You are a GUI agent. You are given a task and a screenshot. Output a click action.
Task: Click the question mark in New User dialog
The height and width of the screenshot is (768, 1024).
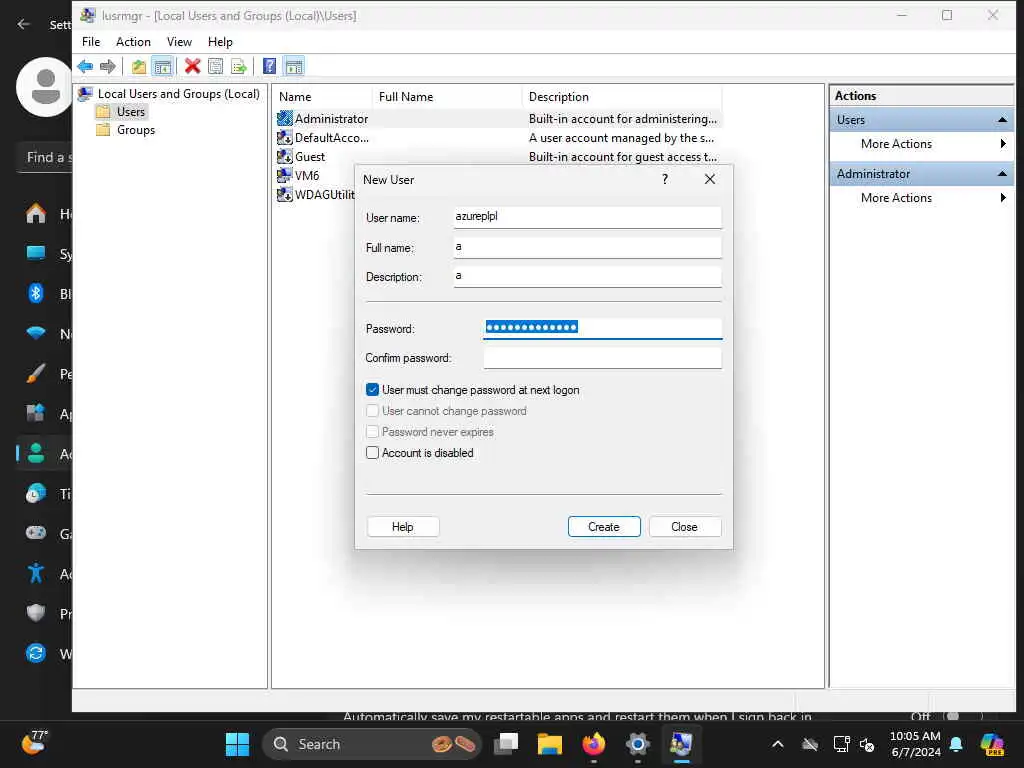pos(665,179)
